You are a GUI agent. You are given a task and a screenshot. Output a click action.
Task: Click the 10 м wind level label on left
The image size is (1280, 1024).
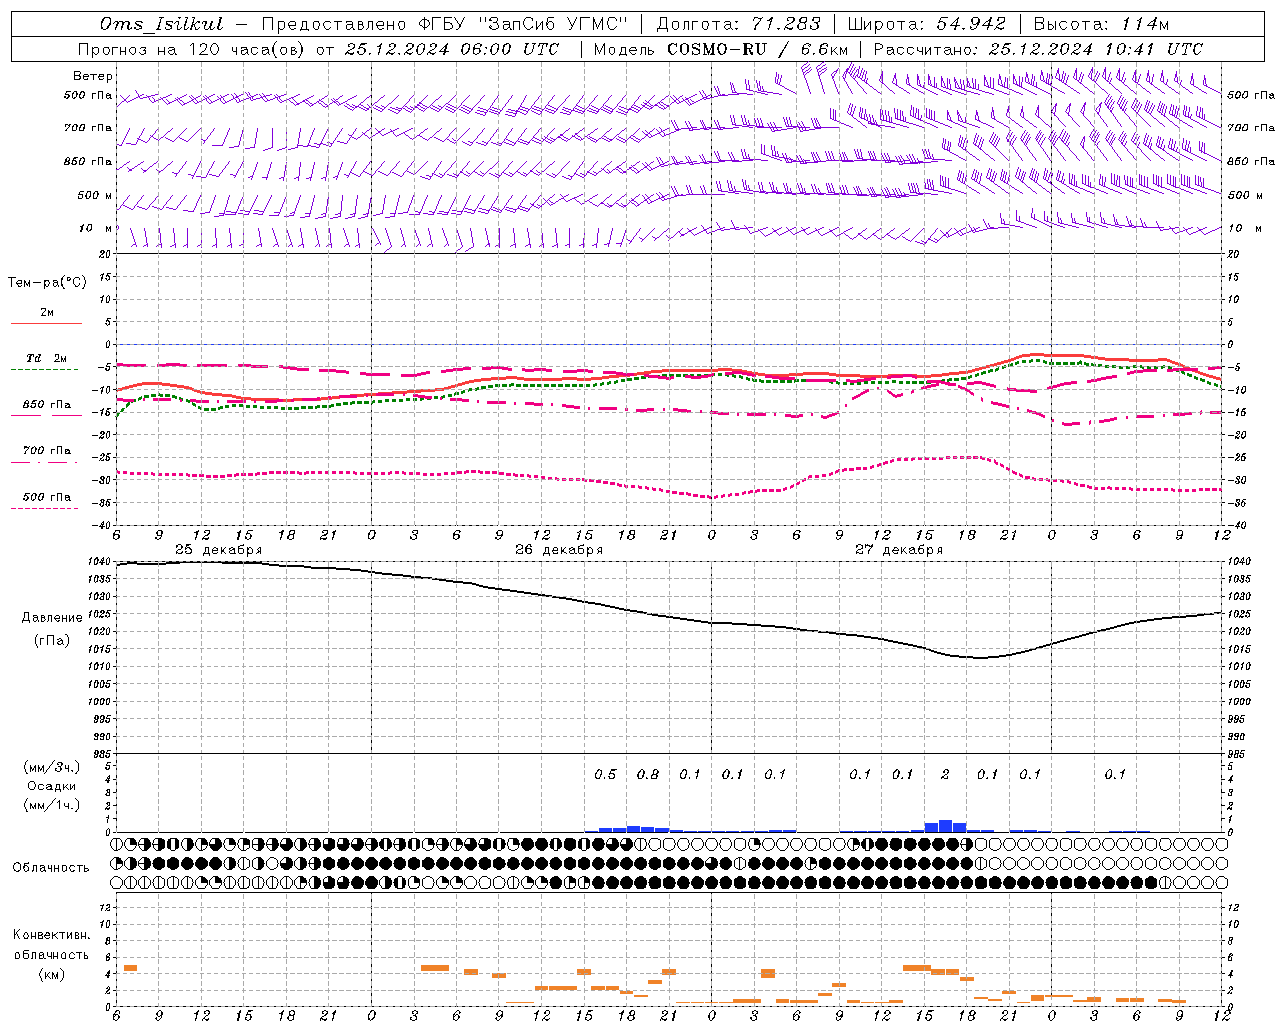96,228
